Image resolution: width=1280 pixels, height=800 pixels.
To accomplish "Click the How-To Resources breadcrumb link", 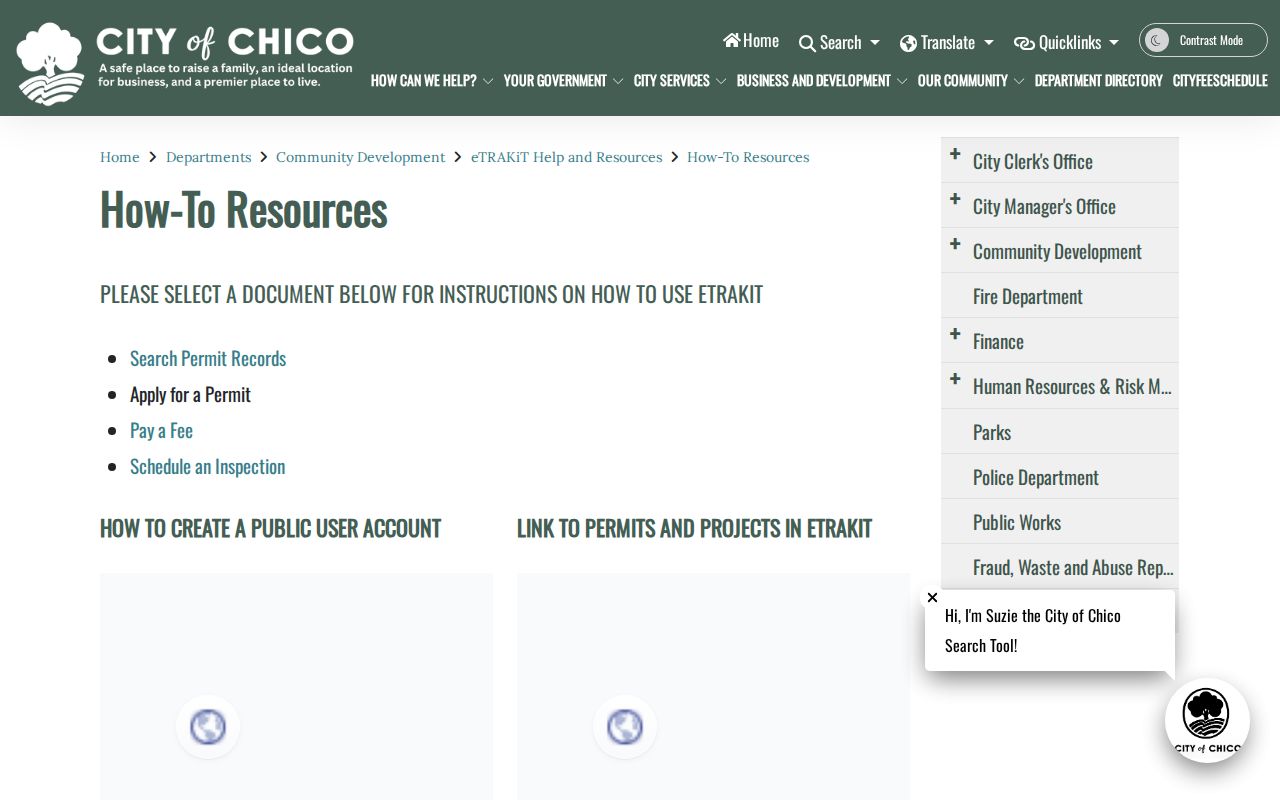I will pos(748,157).
